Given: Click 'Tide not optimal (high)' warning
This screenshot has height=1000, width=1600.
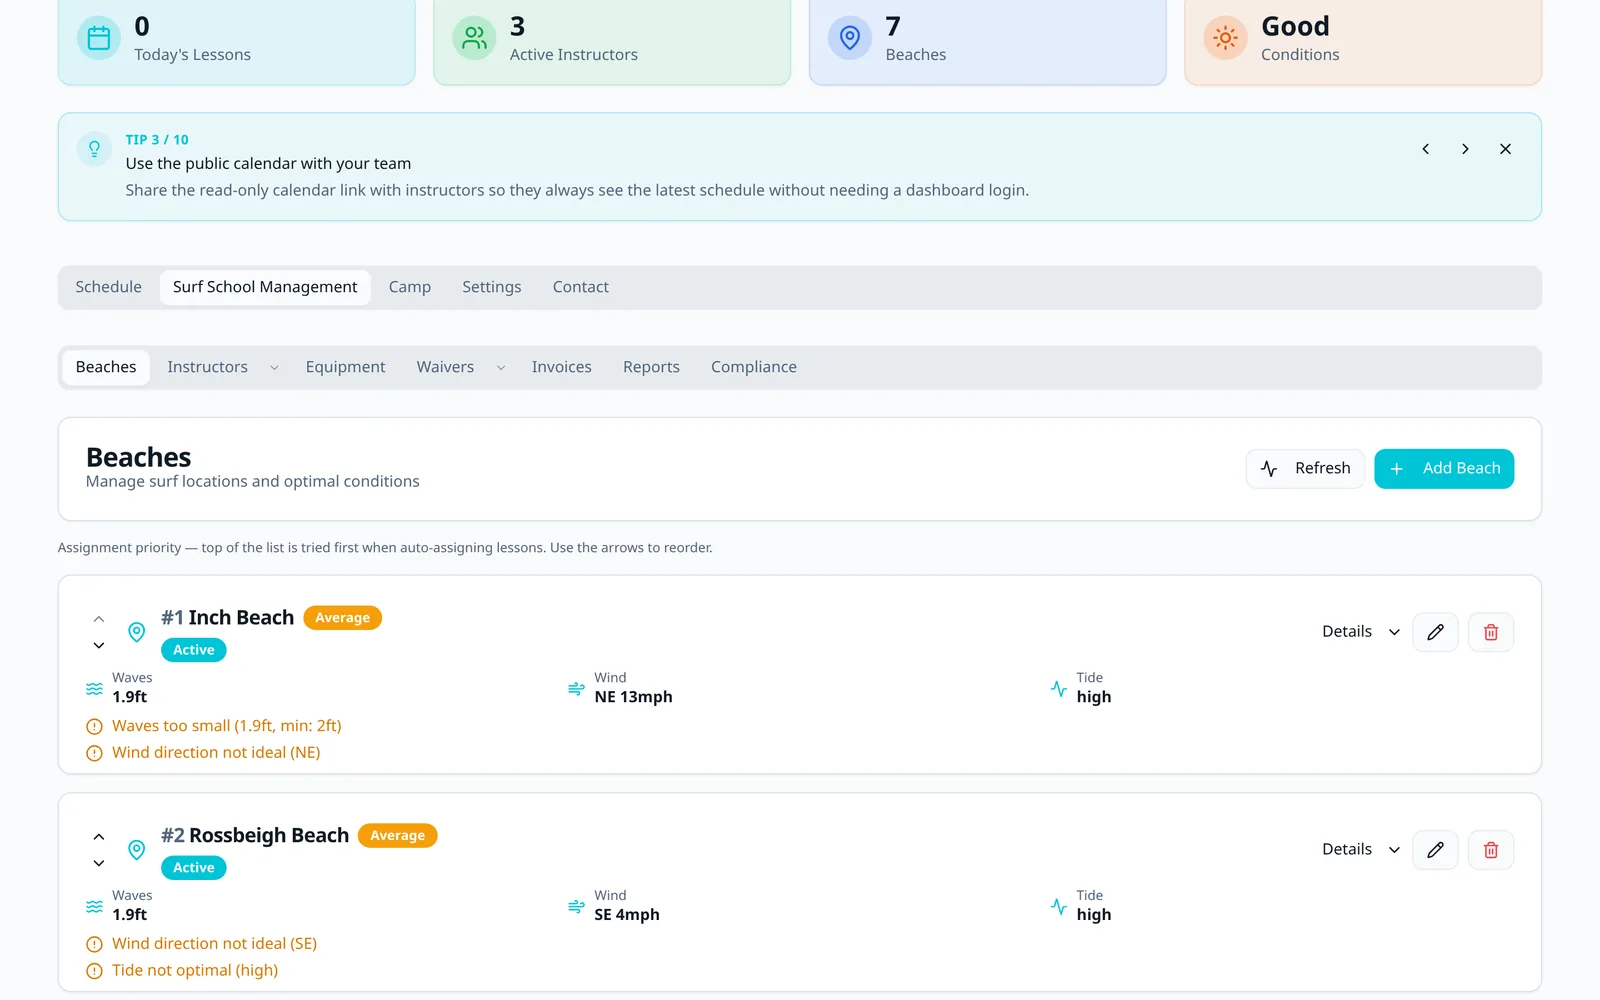Looking at the screenshot, I should click(195, 971).
